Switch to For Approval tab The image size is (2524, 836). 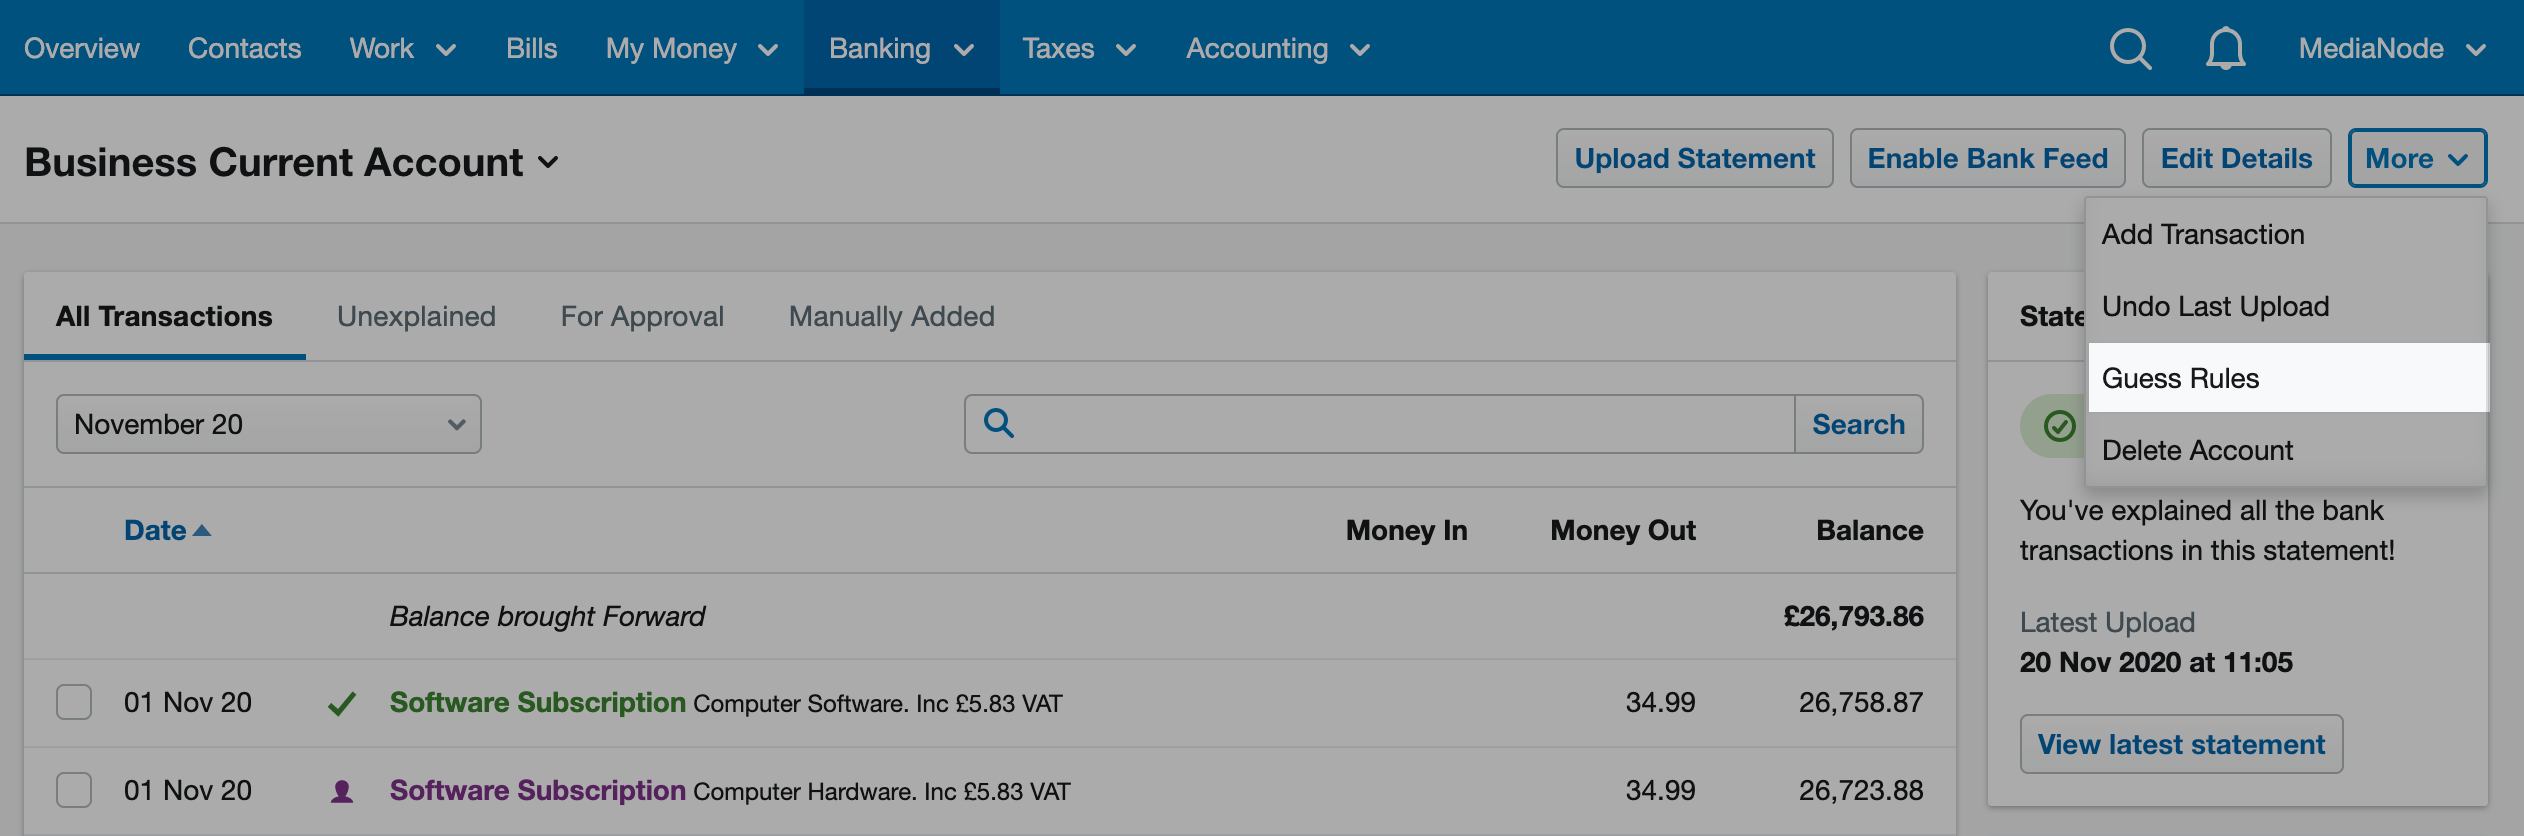pyautogui.click(x=642, y=316)
